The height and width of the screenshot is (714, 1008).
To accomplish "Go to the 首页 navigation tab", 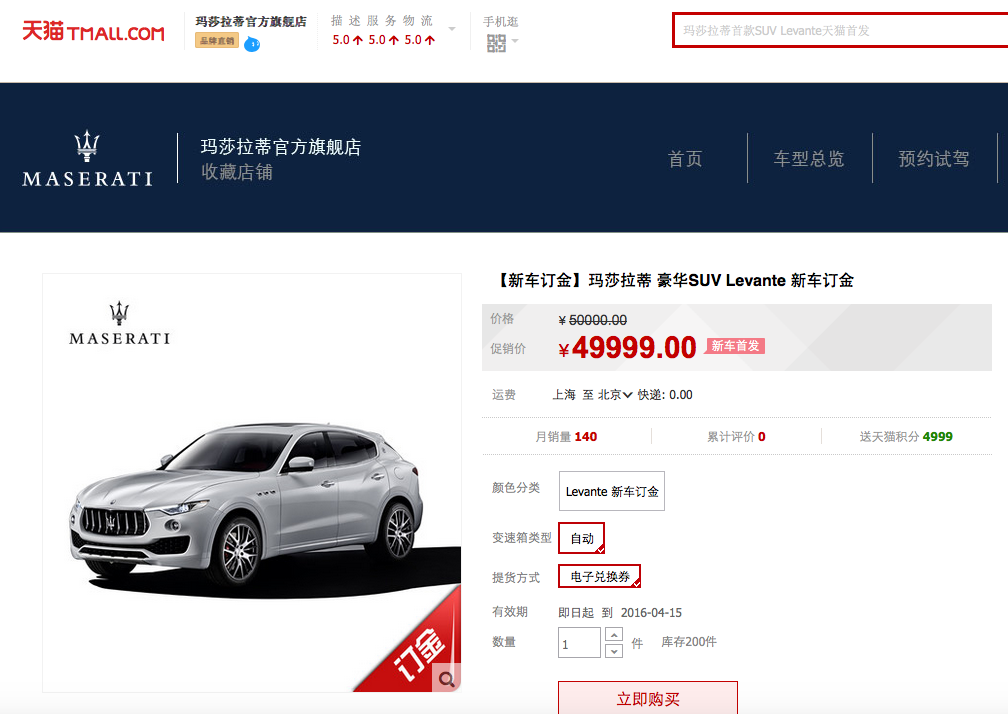I will coord(685,159).
